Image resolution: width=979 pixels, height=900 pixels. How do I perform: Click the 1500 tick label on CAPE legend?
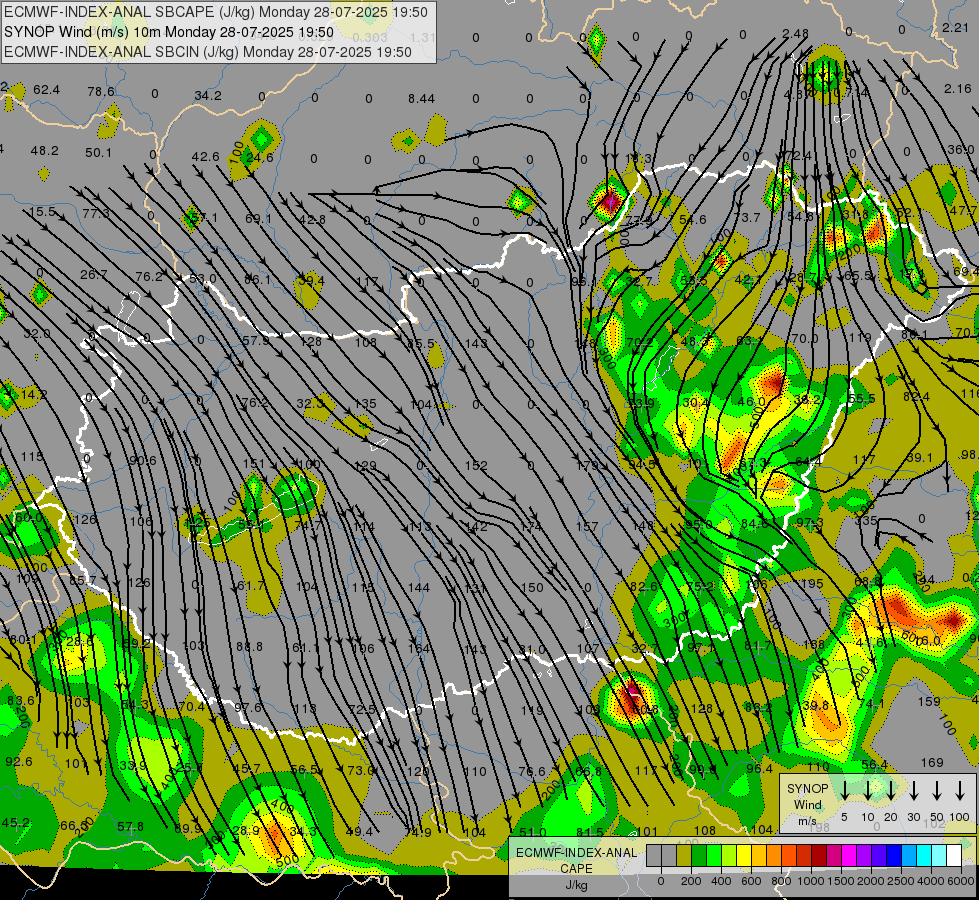click(841, 881)
